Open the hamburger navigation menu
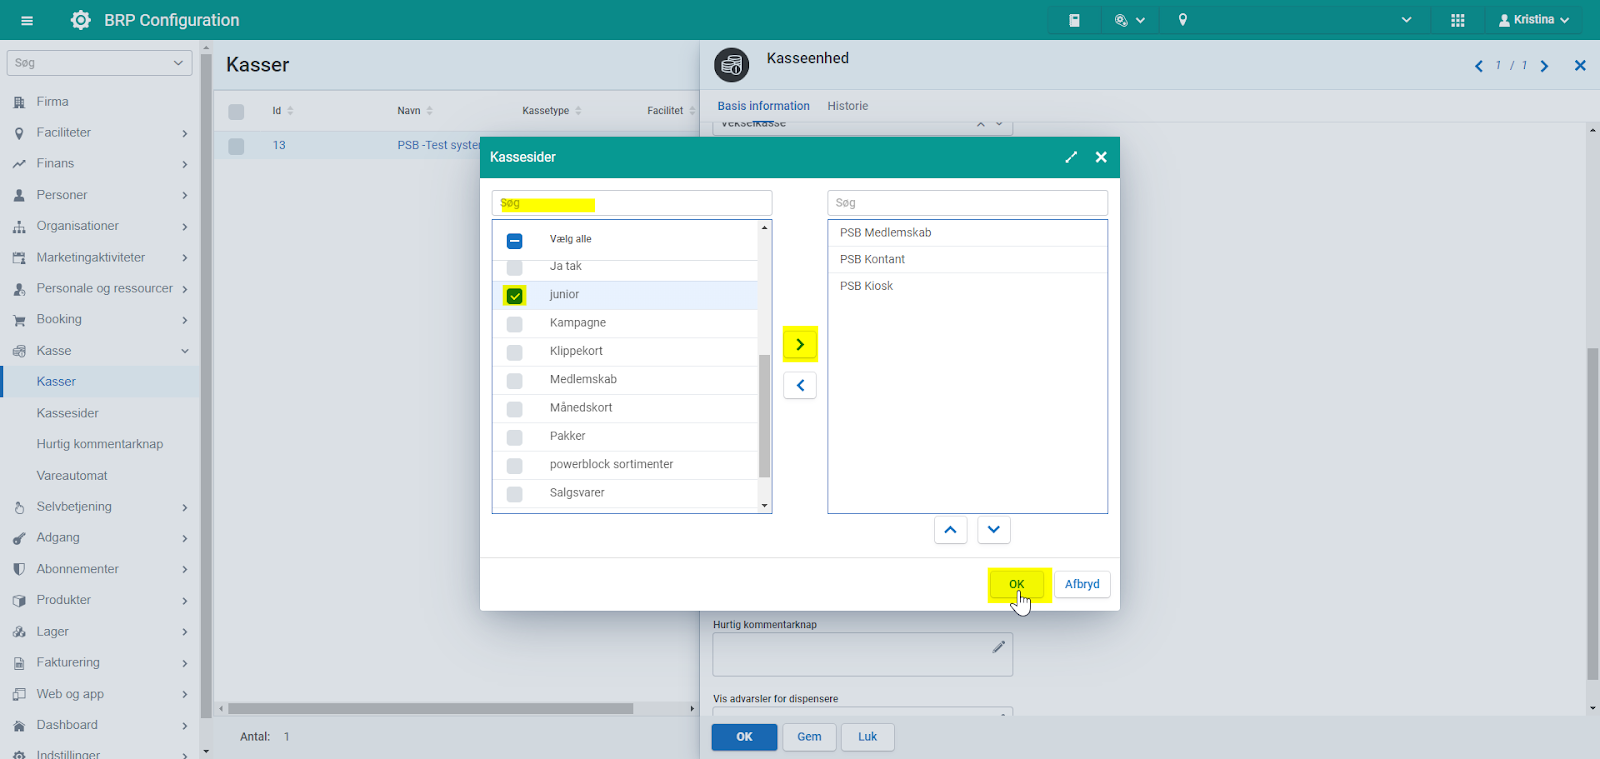This screenshot has height=759, width=1600. (x=27, y=20)
